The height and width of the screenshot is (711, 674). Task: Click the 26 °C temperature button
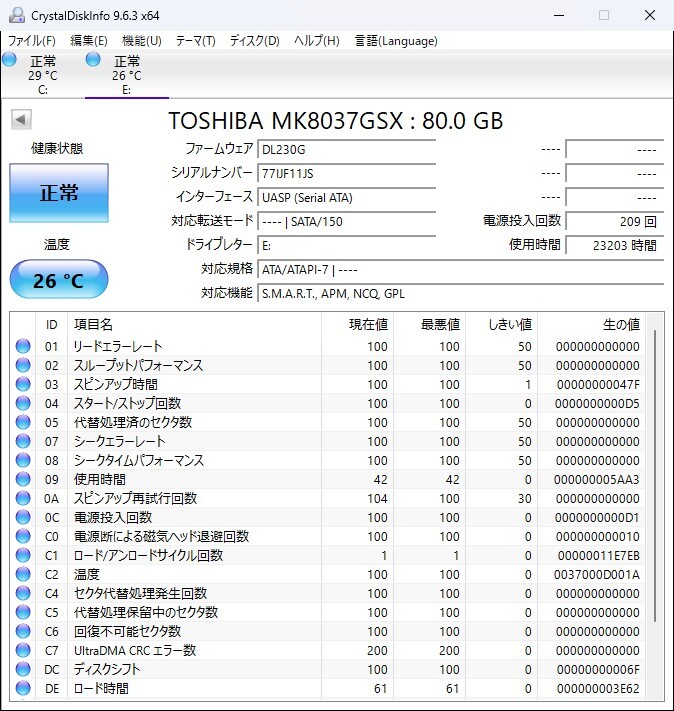pos(59,279)
